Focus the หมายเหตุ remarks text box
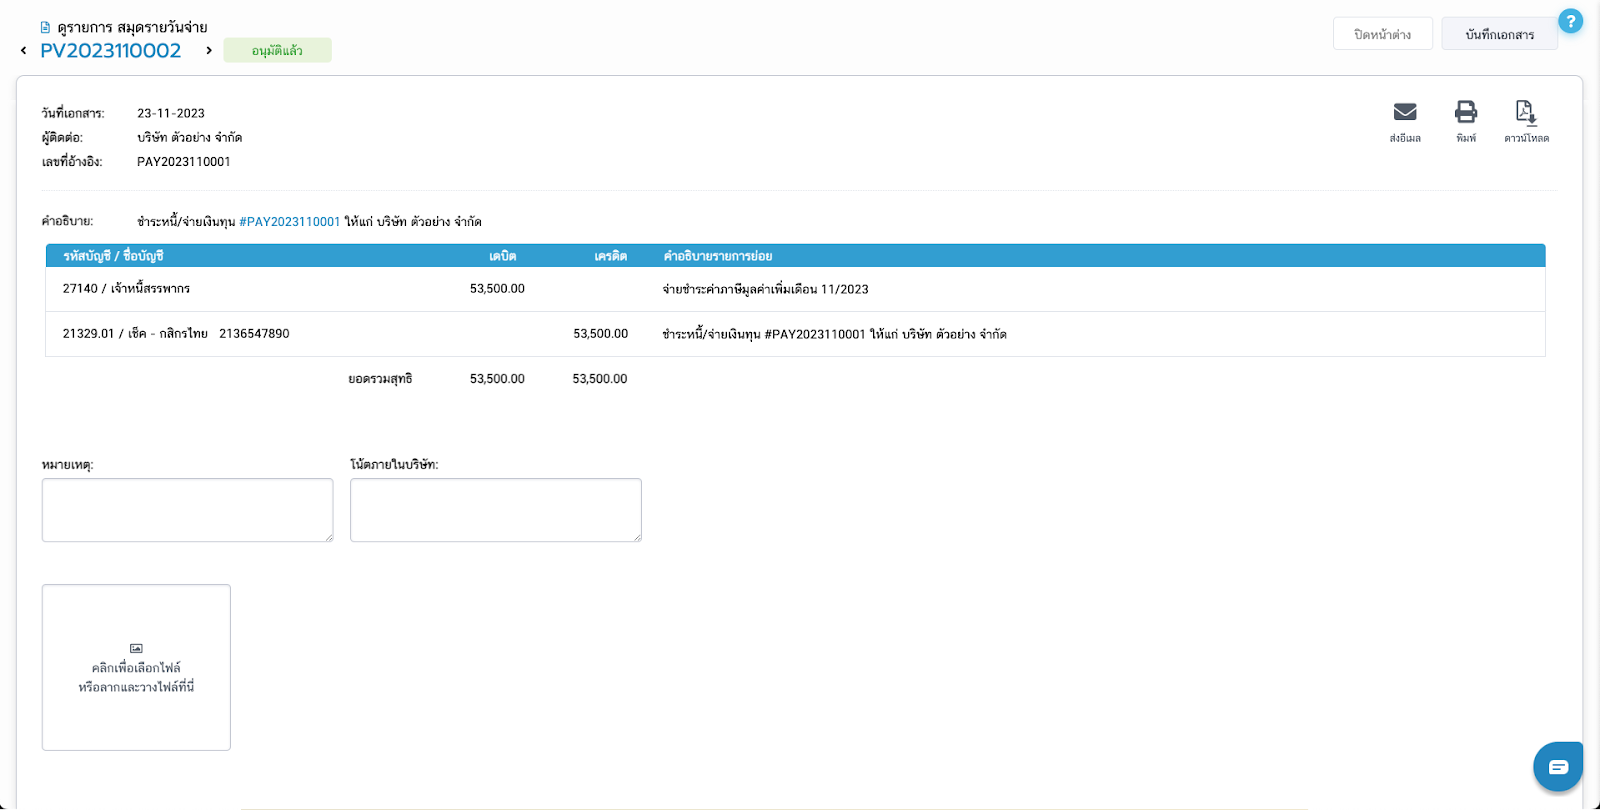The width and height of the screenshot is (1600, 810). [187, 510]
